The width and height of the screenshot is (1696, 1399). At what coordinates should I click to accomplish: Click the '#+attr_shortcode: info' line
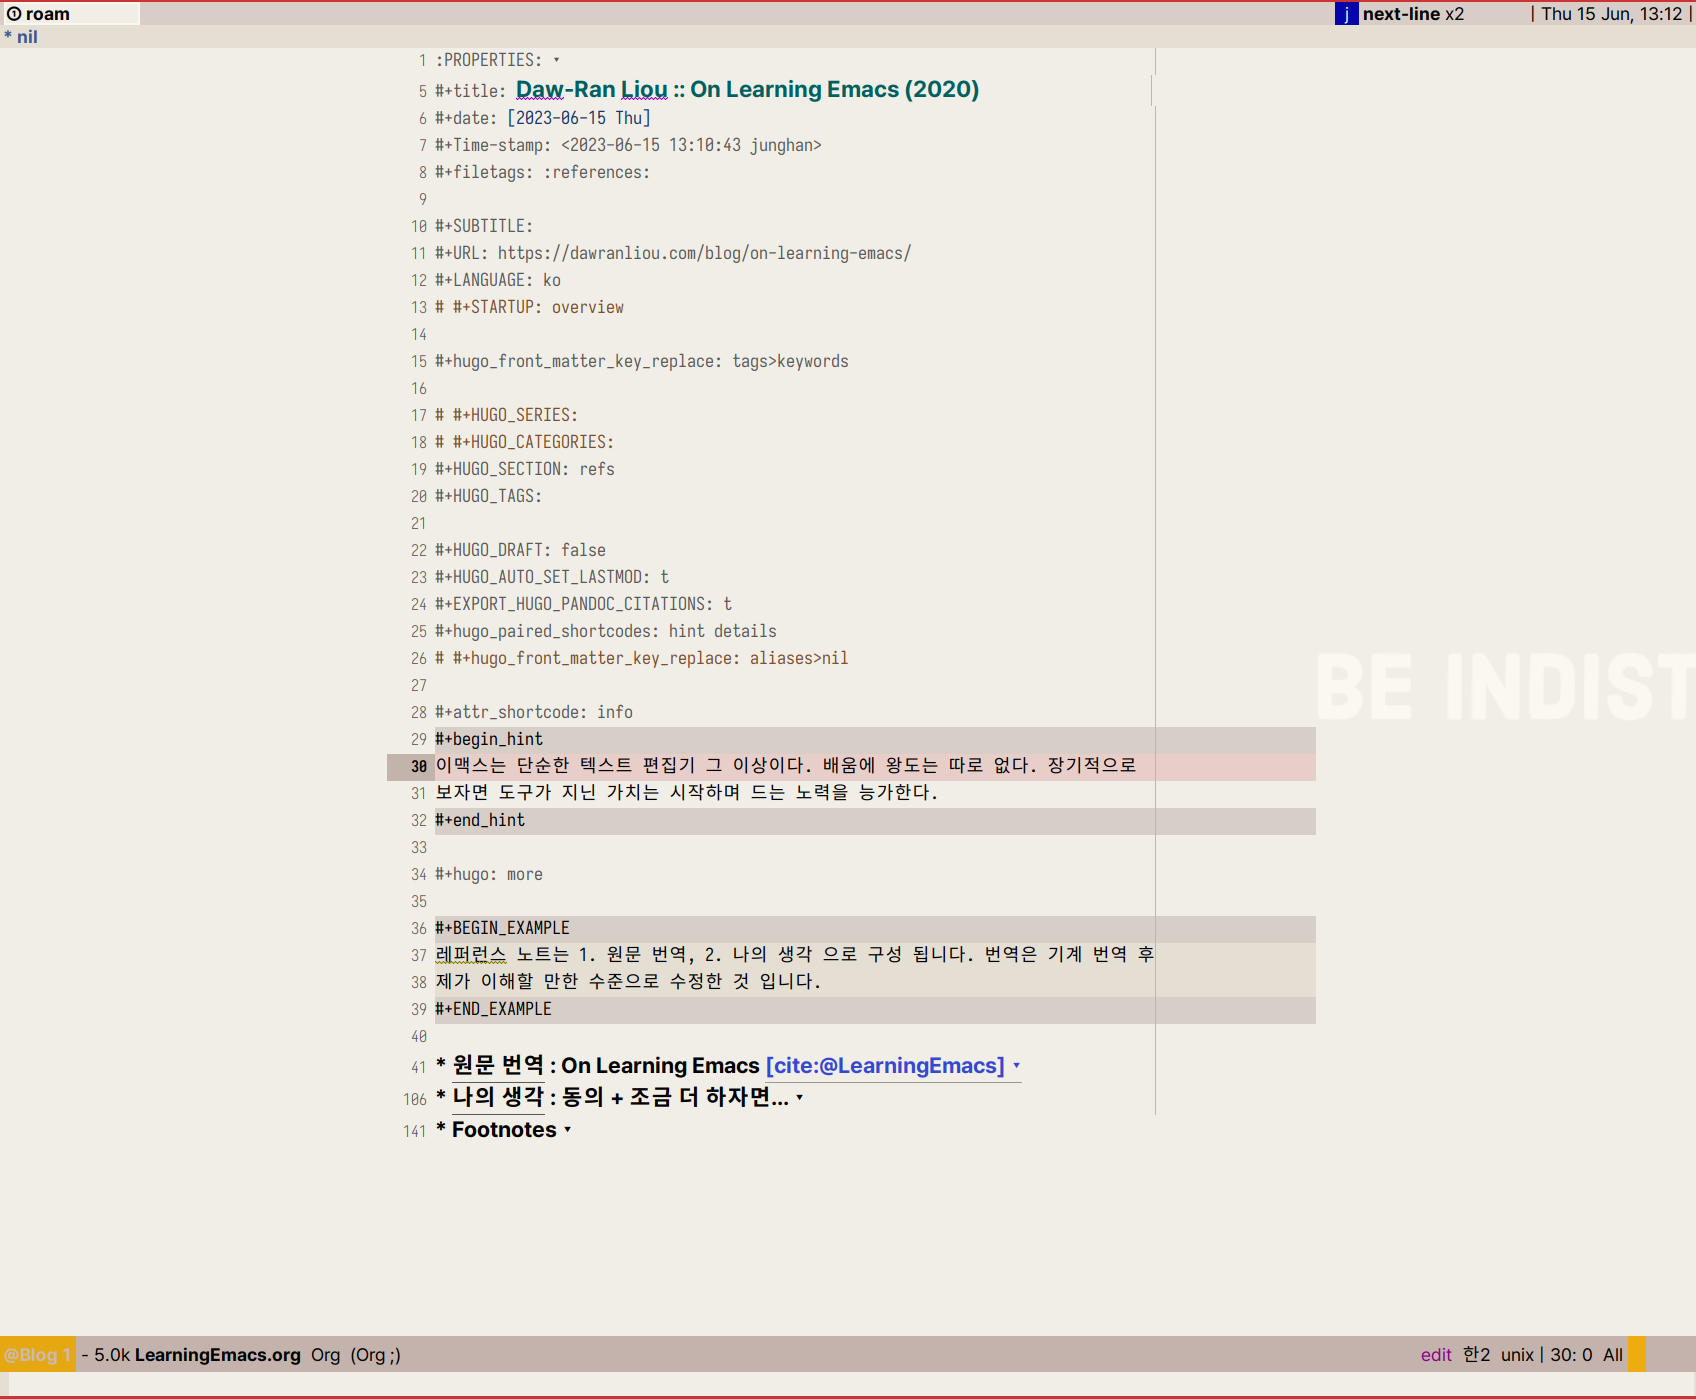pos(534,712)
